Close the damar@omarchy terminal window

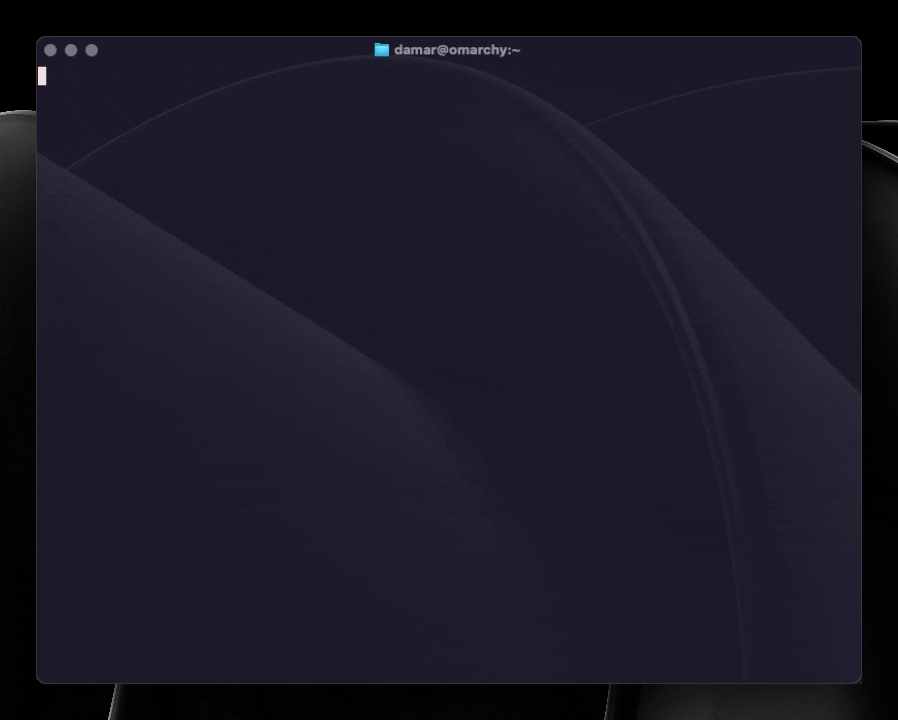click(50, 50)
